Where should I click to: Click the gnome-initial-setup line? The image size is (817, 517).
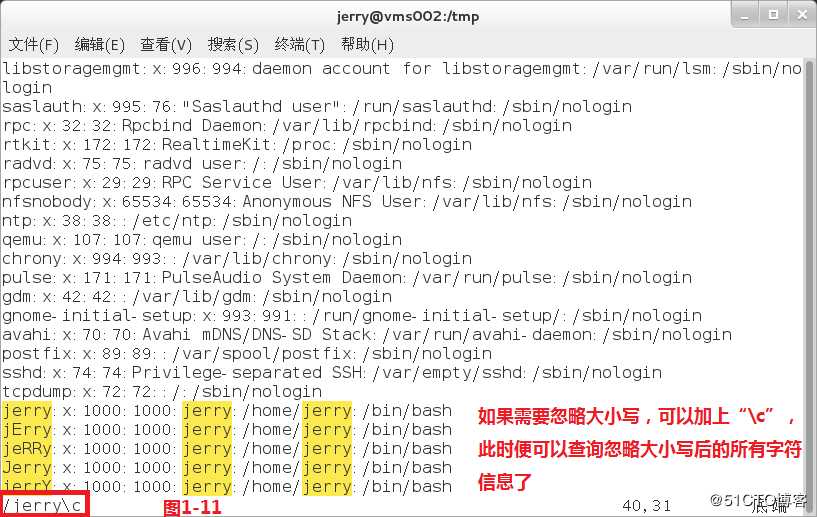[x=352, y=316]
